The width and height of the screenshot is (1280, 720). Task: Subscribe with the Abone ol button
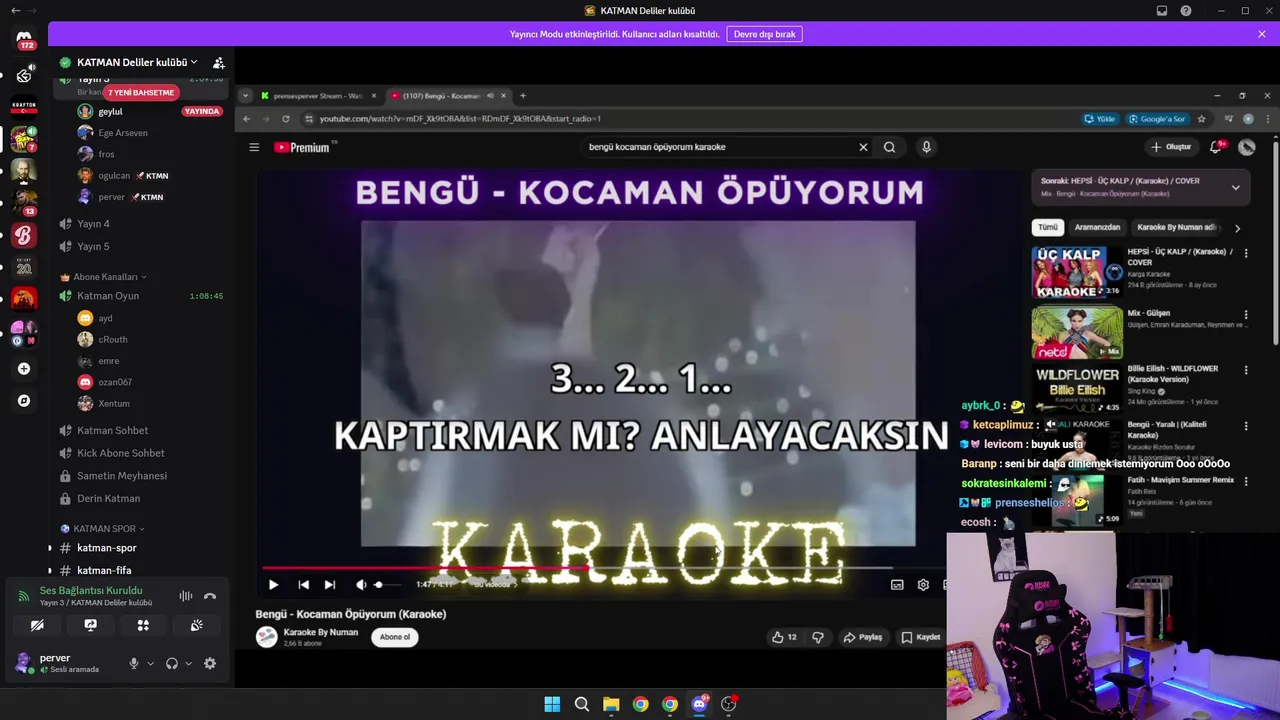click(395, 637)
